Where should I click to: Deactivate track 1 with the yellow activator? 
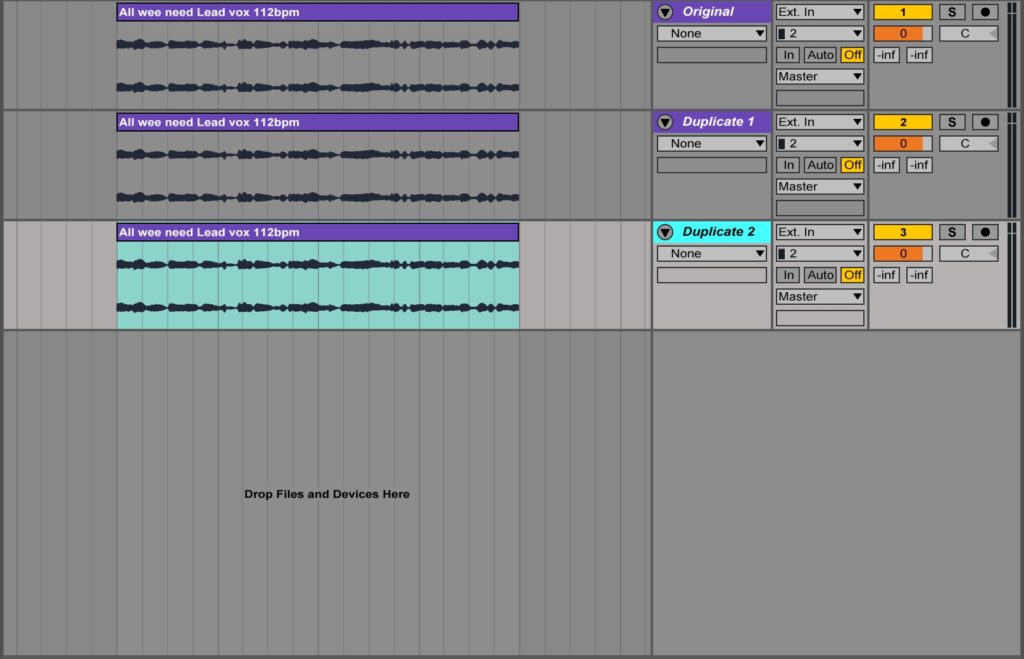[903, 12]
